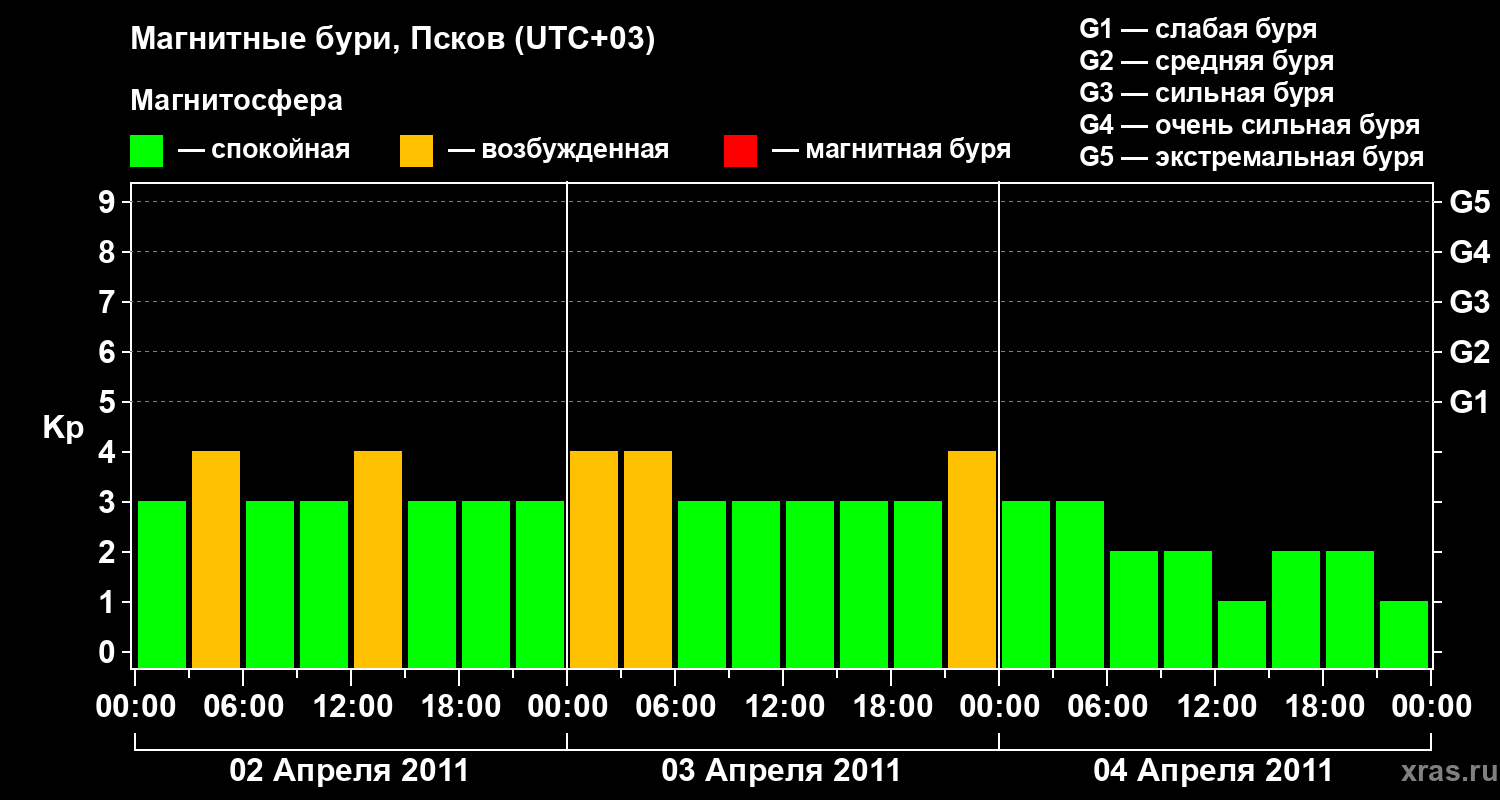Click 'G2 — средняя буря' legend line
This screenshot has height=800, width=1500.
pos(1206,61)
